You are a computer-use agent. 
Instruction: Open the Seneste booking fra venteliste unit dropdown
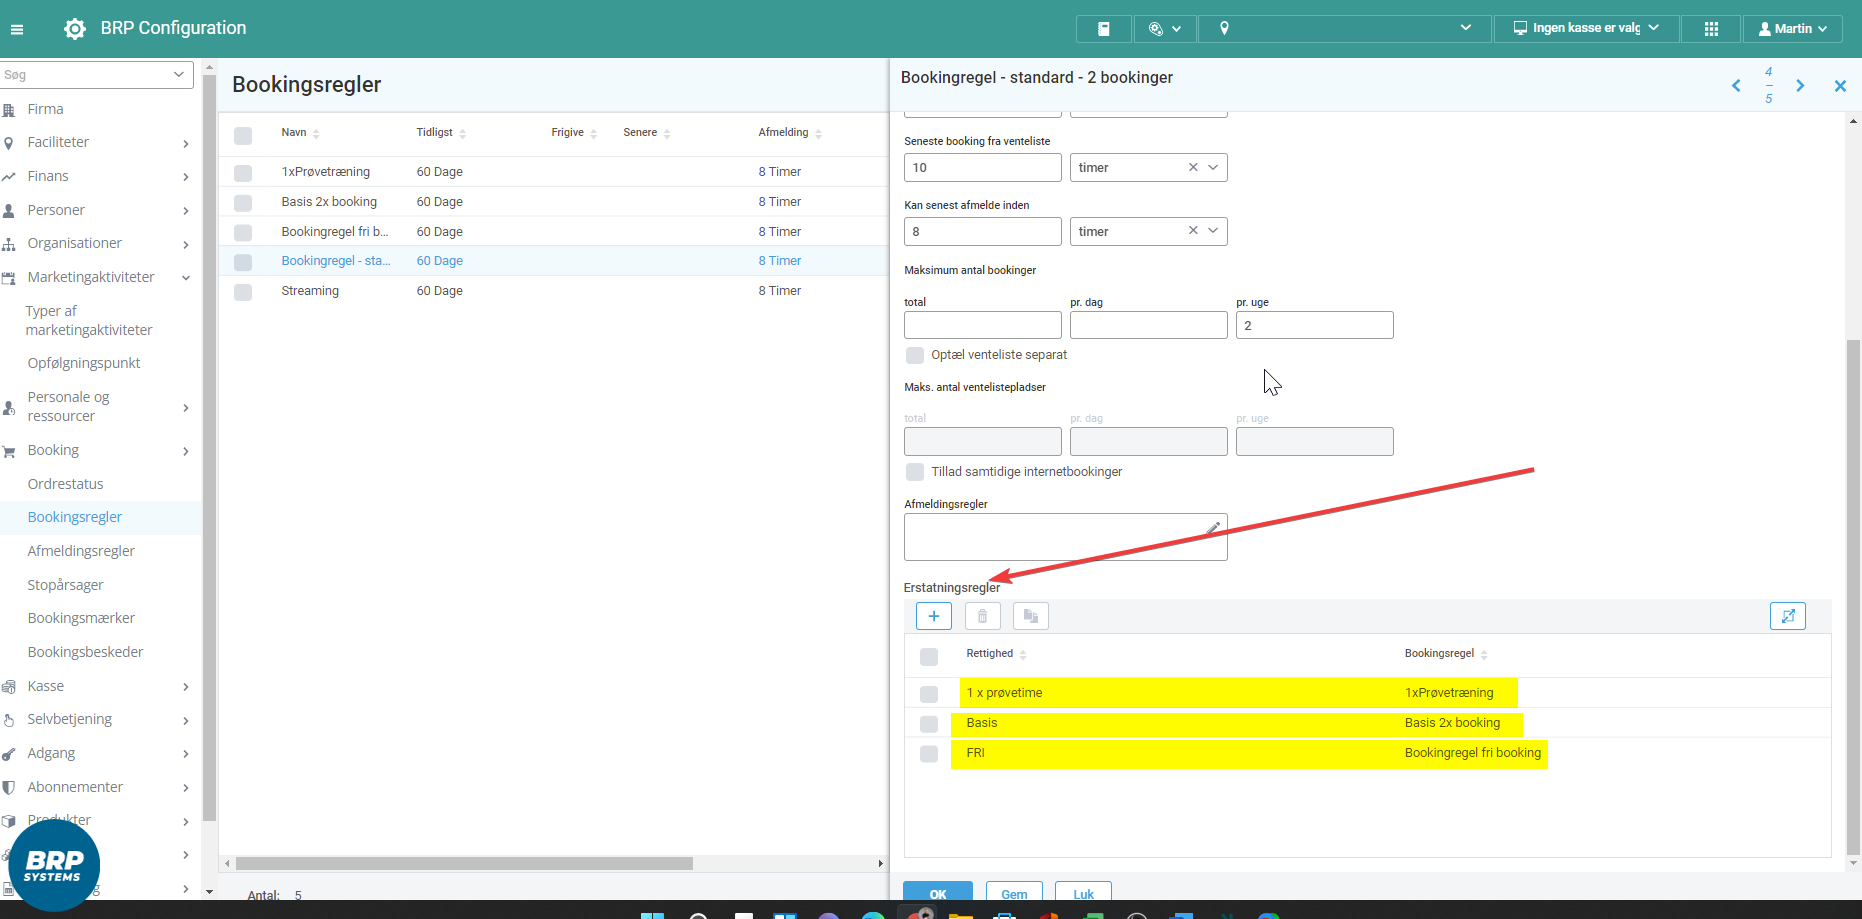click(1213, 168)
